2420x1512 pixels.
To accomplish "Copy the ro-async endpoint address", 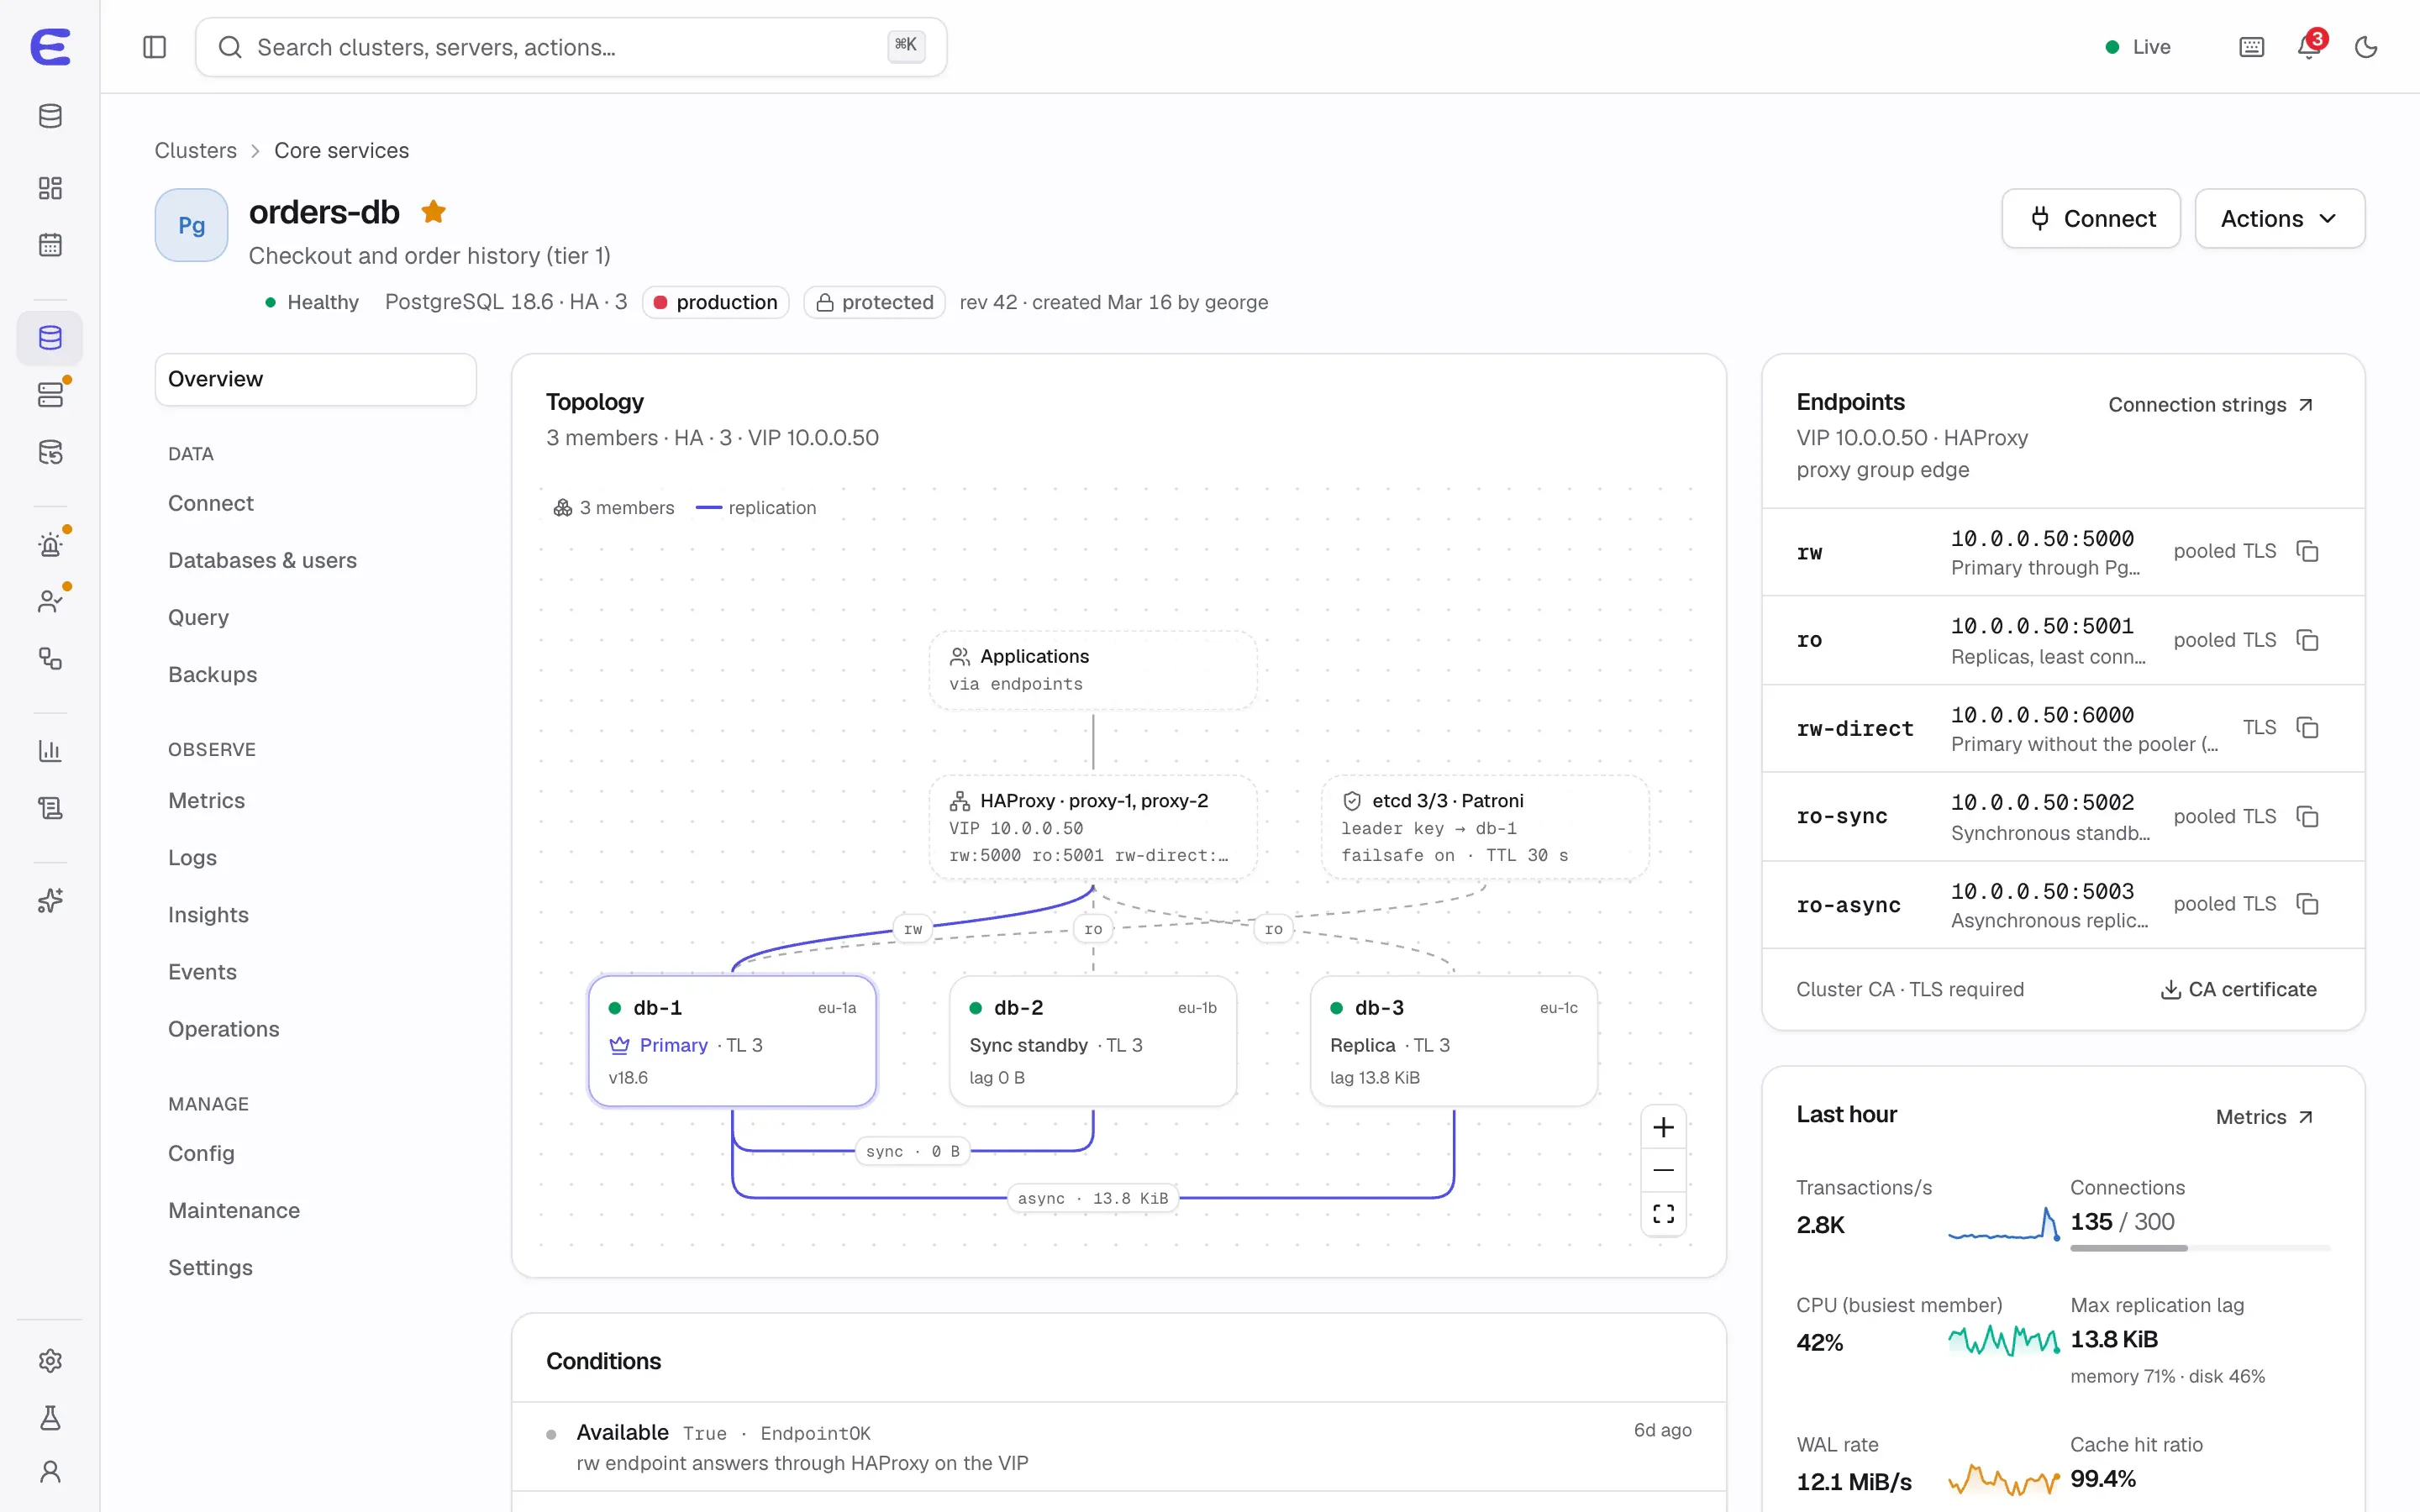I will [x=2308, y=904].
